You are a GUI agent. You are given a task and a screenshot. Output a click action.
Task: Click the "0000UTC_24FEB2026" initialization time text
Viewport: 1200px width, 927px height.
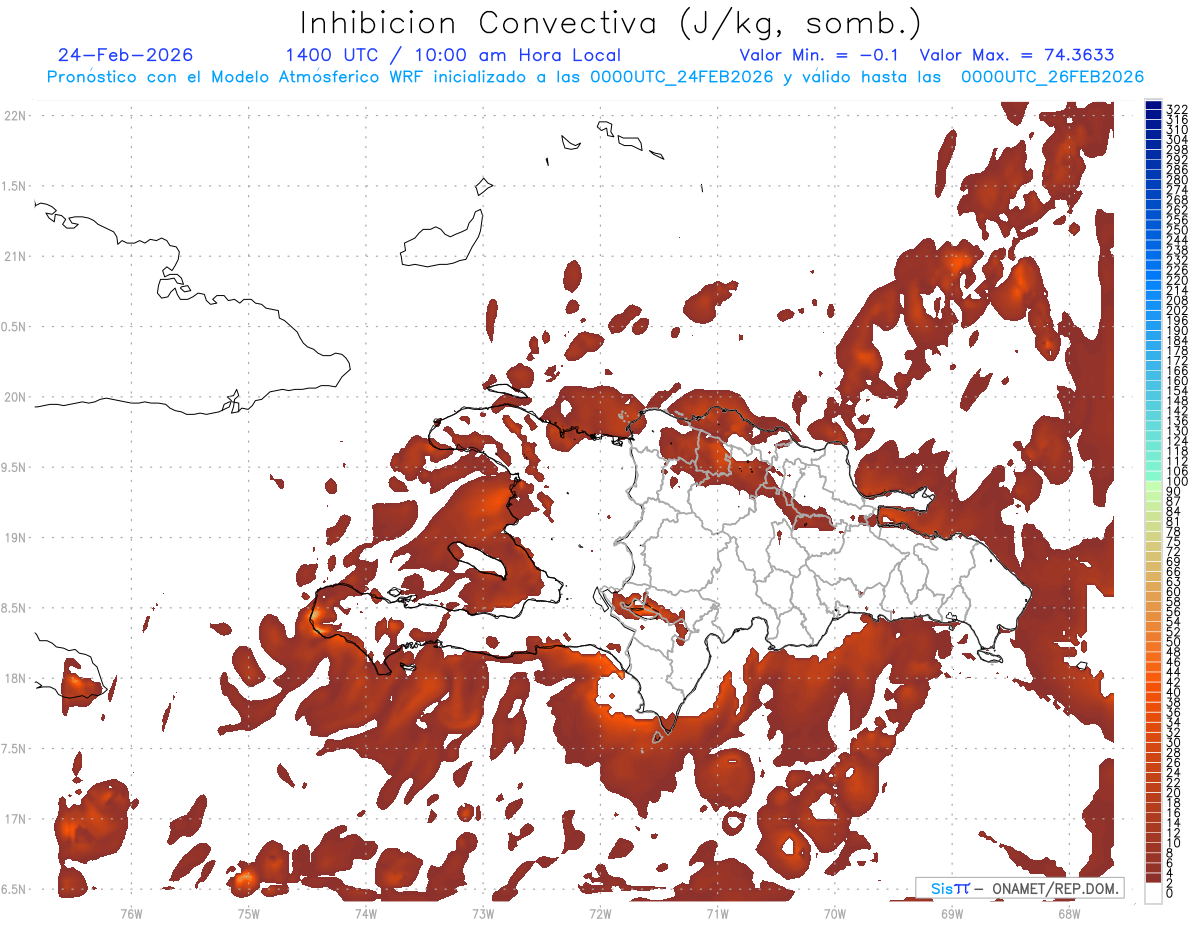683,77
